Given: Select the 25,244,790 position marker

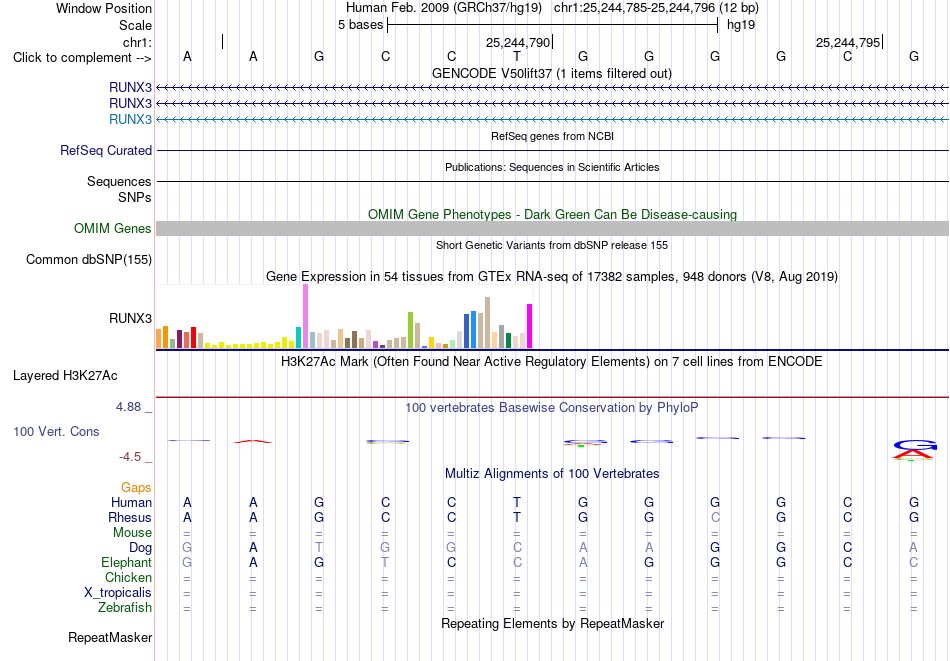Looking at the screenshot, I should tap(518, 42).
